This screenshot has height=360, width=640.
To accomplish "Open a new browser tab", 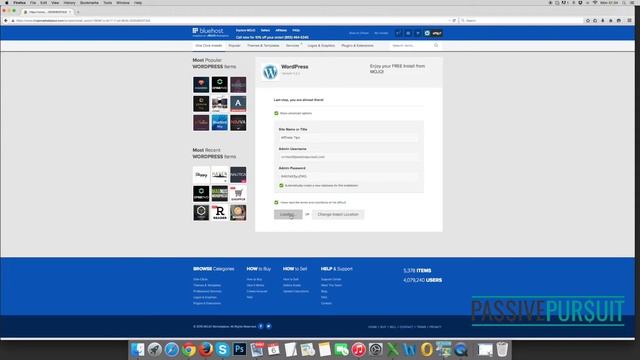I will (x=78, y=12).
